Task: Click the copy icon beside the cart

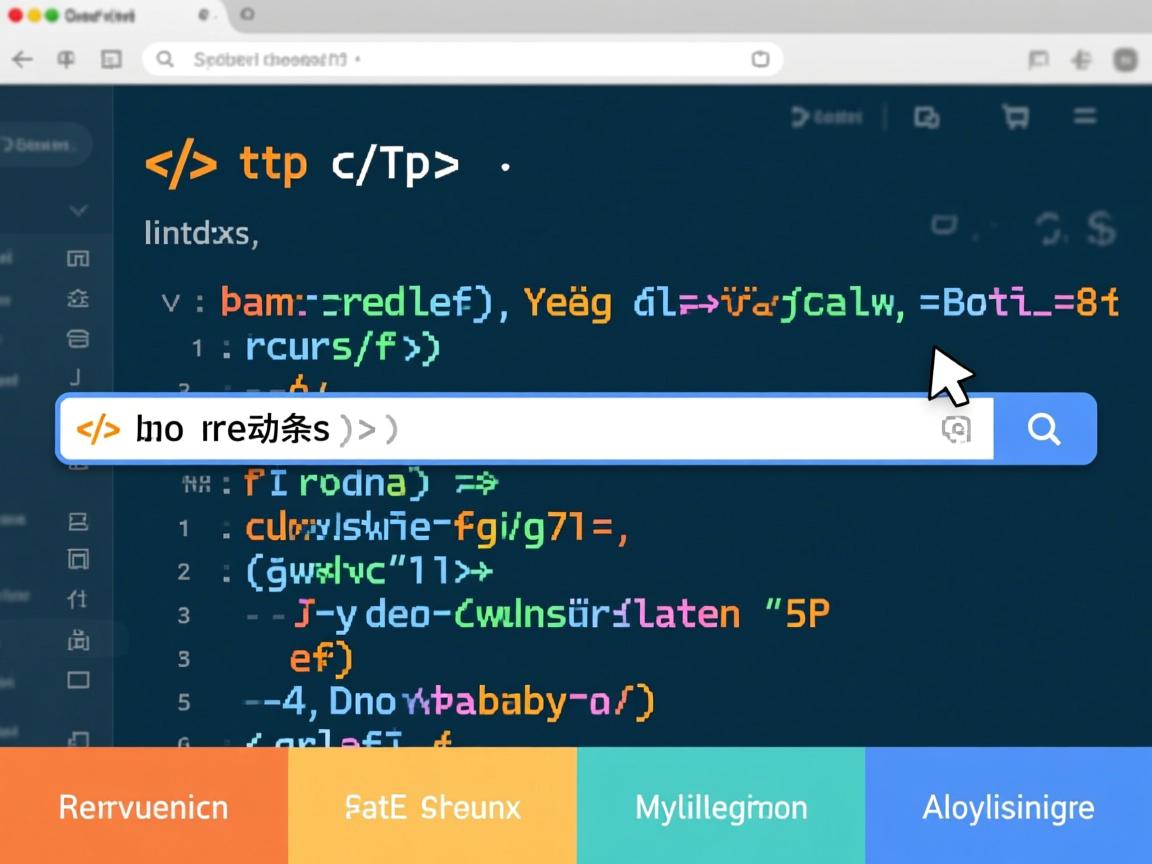Action: pos(927,117)
